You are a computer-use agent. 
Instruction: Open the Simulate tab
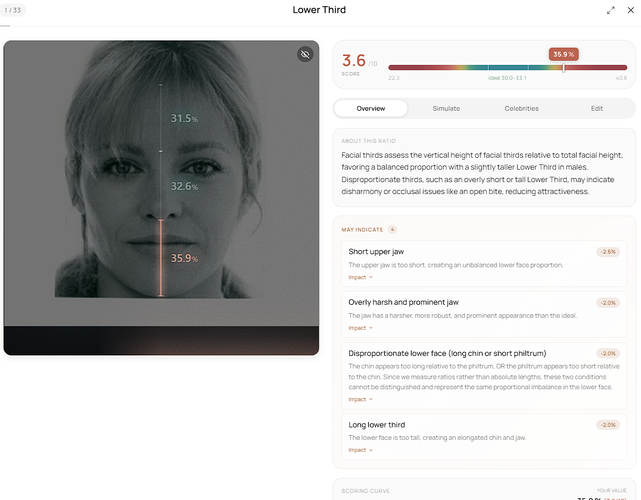446,108
